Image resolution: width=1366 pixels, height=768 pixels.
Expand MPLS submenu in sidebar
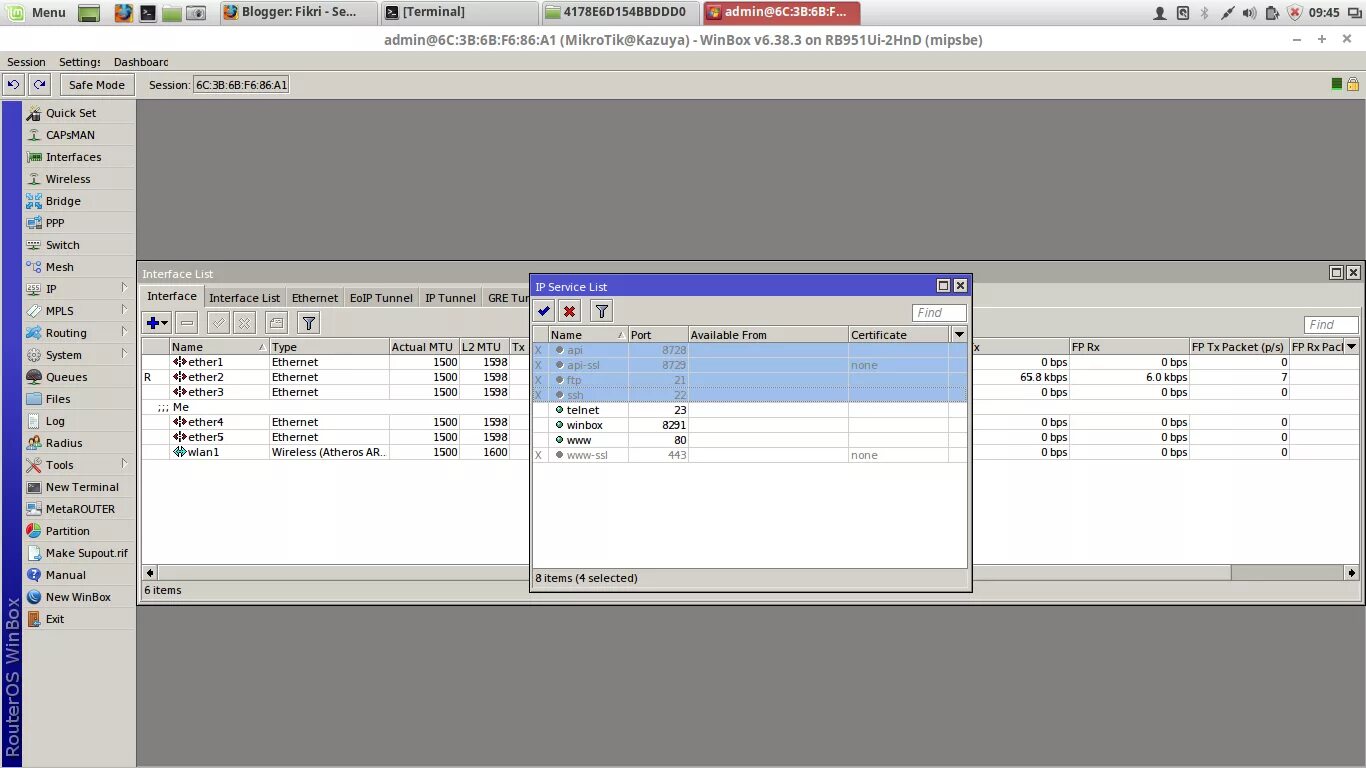click(x=79, y=311)
